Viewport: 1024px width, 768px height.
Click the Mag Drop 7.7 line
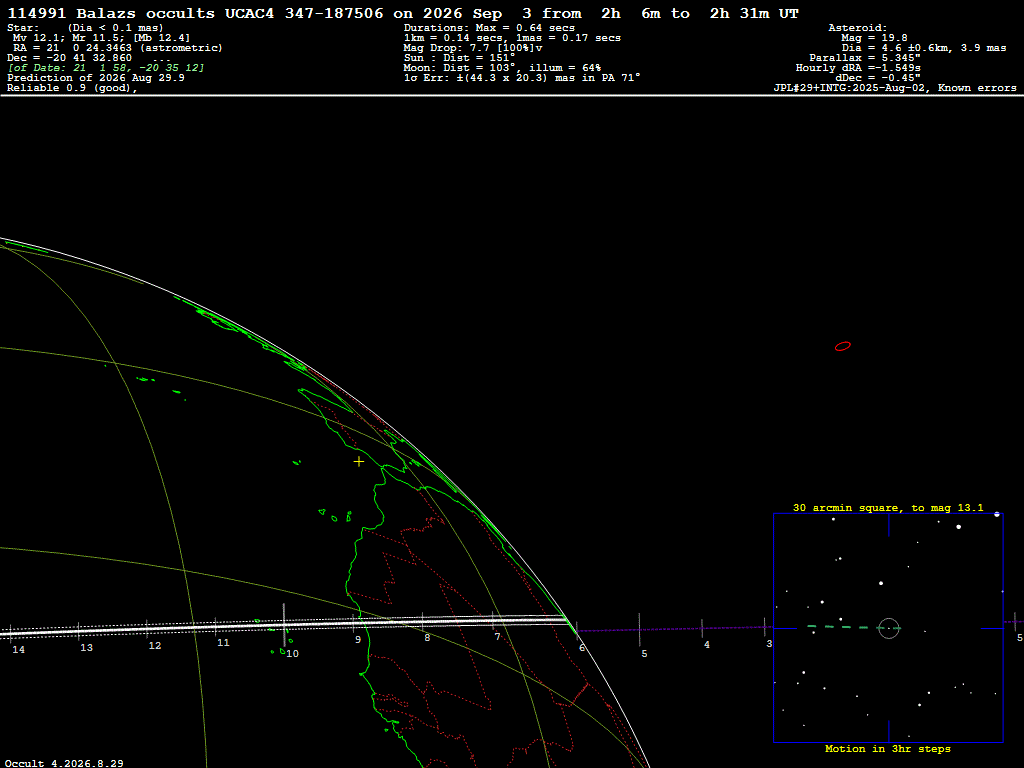click(x=473, y=48)
